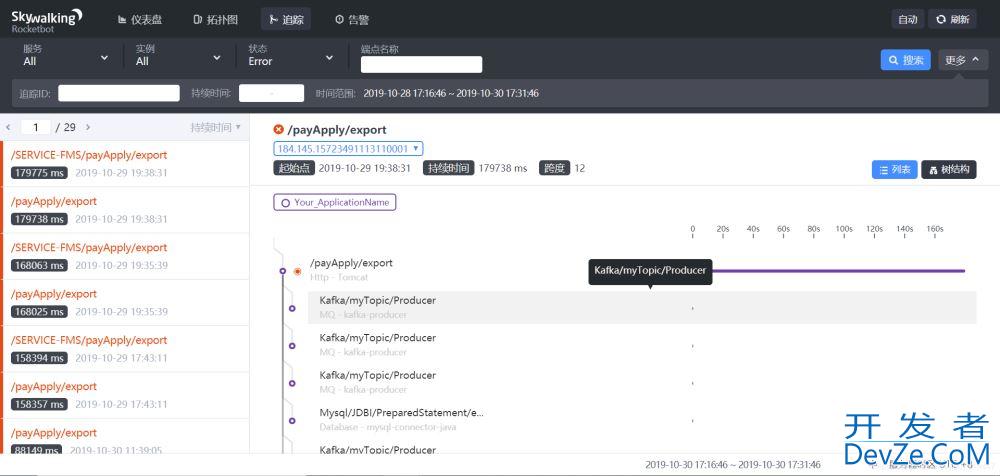Collapse the 更多 more options panel

(x=962, y=60)
